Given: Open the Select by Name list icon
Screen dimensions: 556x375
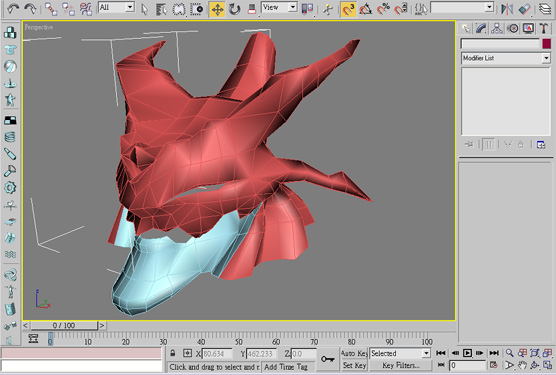Looking at the screenshot, I should pos(161,9).
